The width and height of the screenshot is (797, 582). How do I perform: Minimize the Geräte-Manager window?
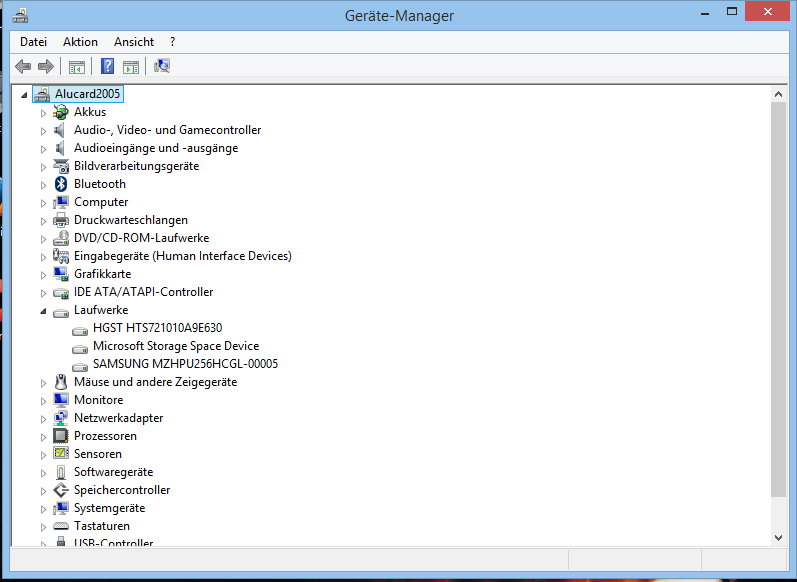[705, 13]
